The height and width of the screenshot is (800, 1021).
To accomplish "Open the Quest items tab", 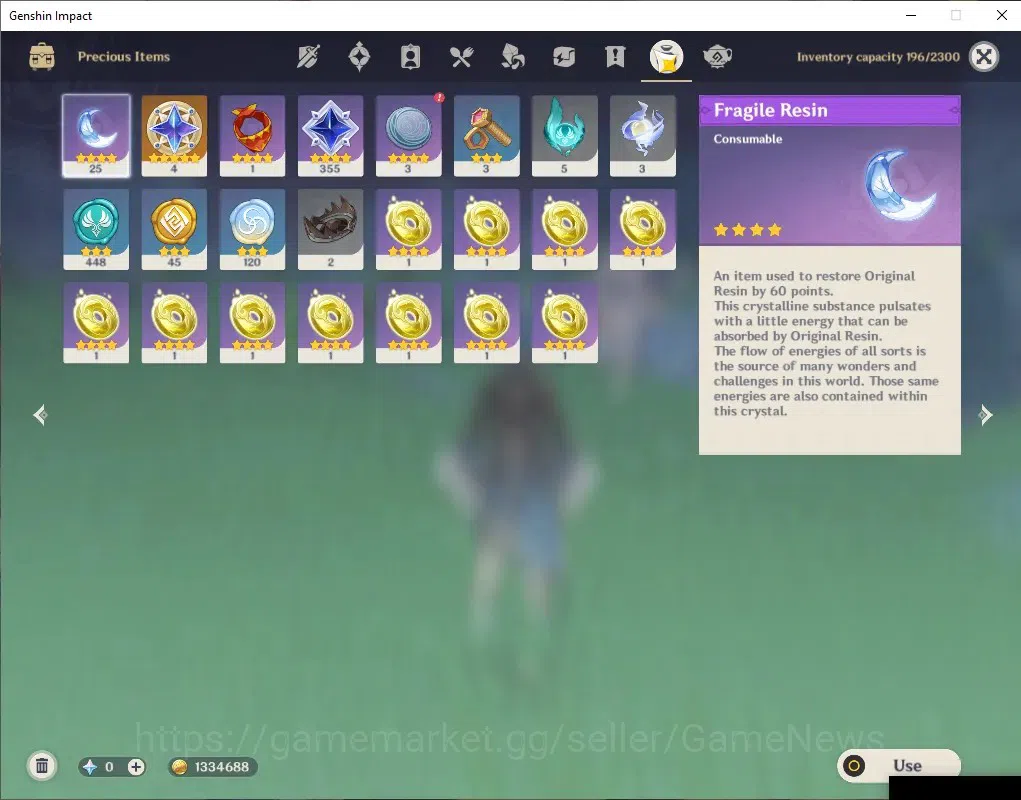I will pyautogui.click(x=615, y=57).
